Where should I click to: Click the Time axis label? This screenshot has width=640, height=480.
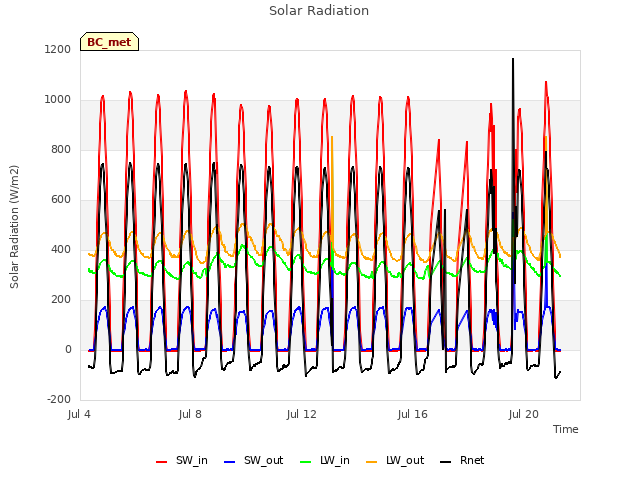[566, 429]
